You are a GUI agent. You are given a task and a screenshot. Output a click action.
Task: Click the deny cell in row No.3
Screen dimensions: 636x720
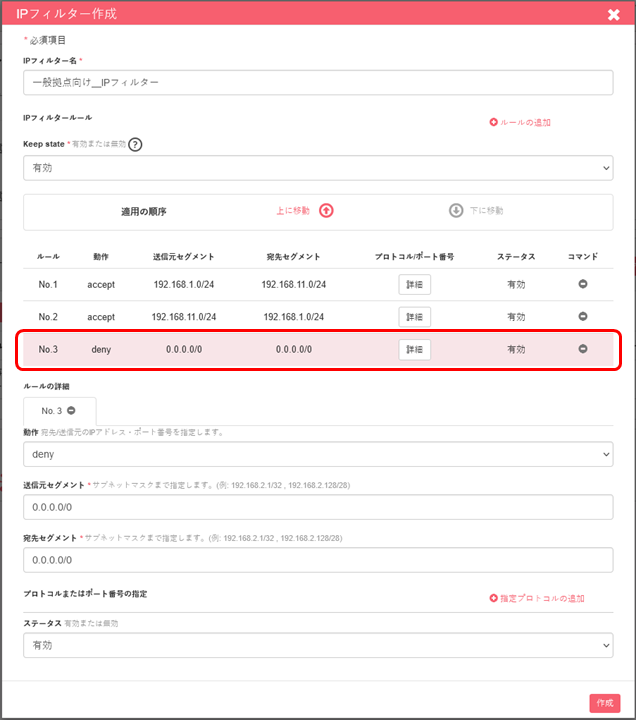101,350
